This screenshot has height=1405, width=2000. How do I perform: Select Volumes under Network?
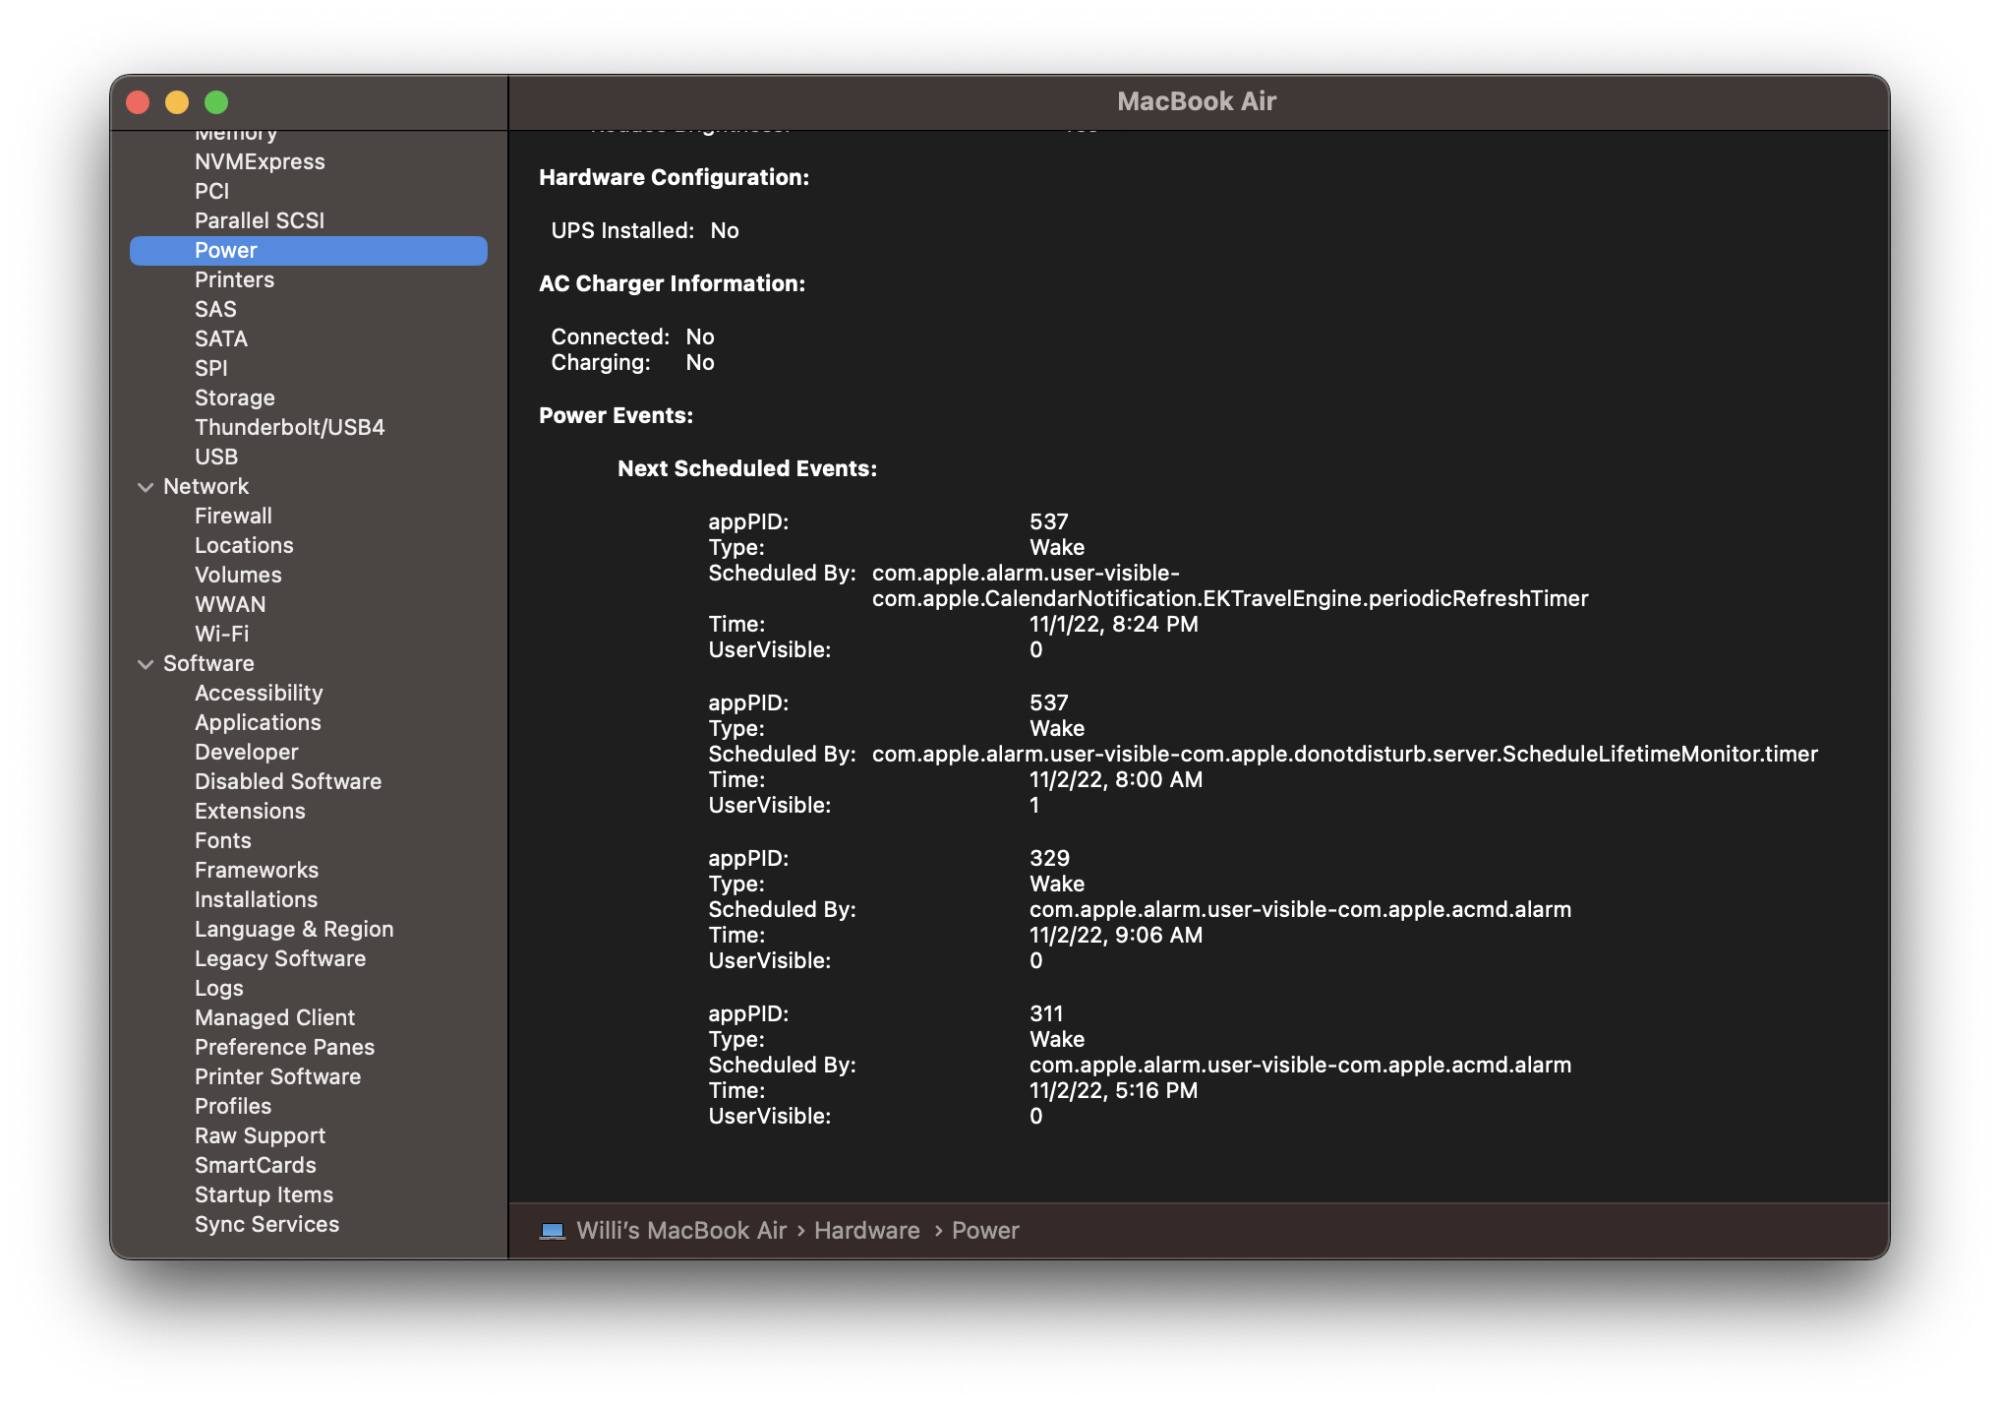238,574
